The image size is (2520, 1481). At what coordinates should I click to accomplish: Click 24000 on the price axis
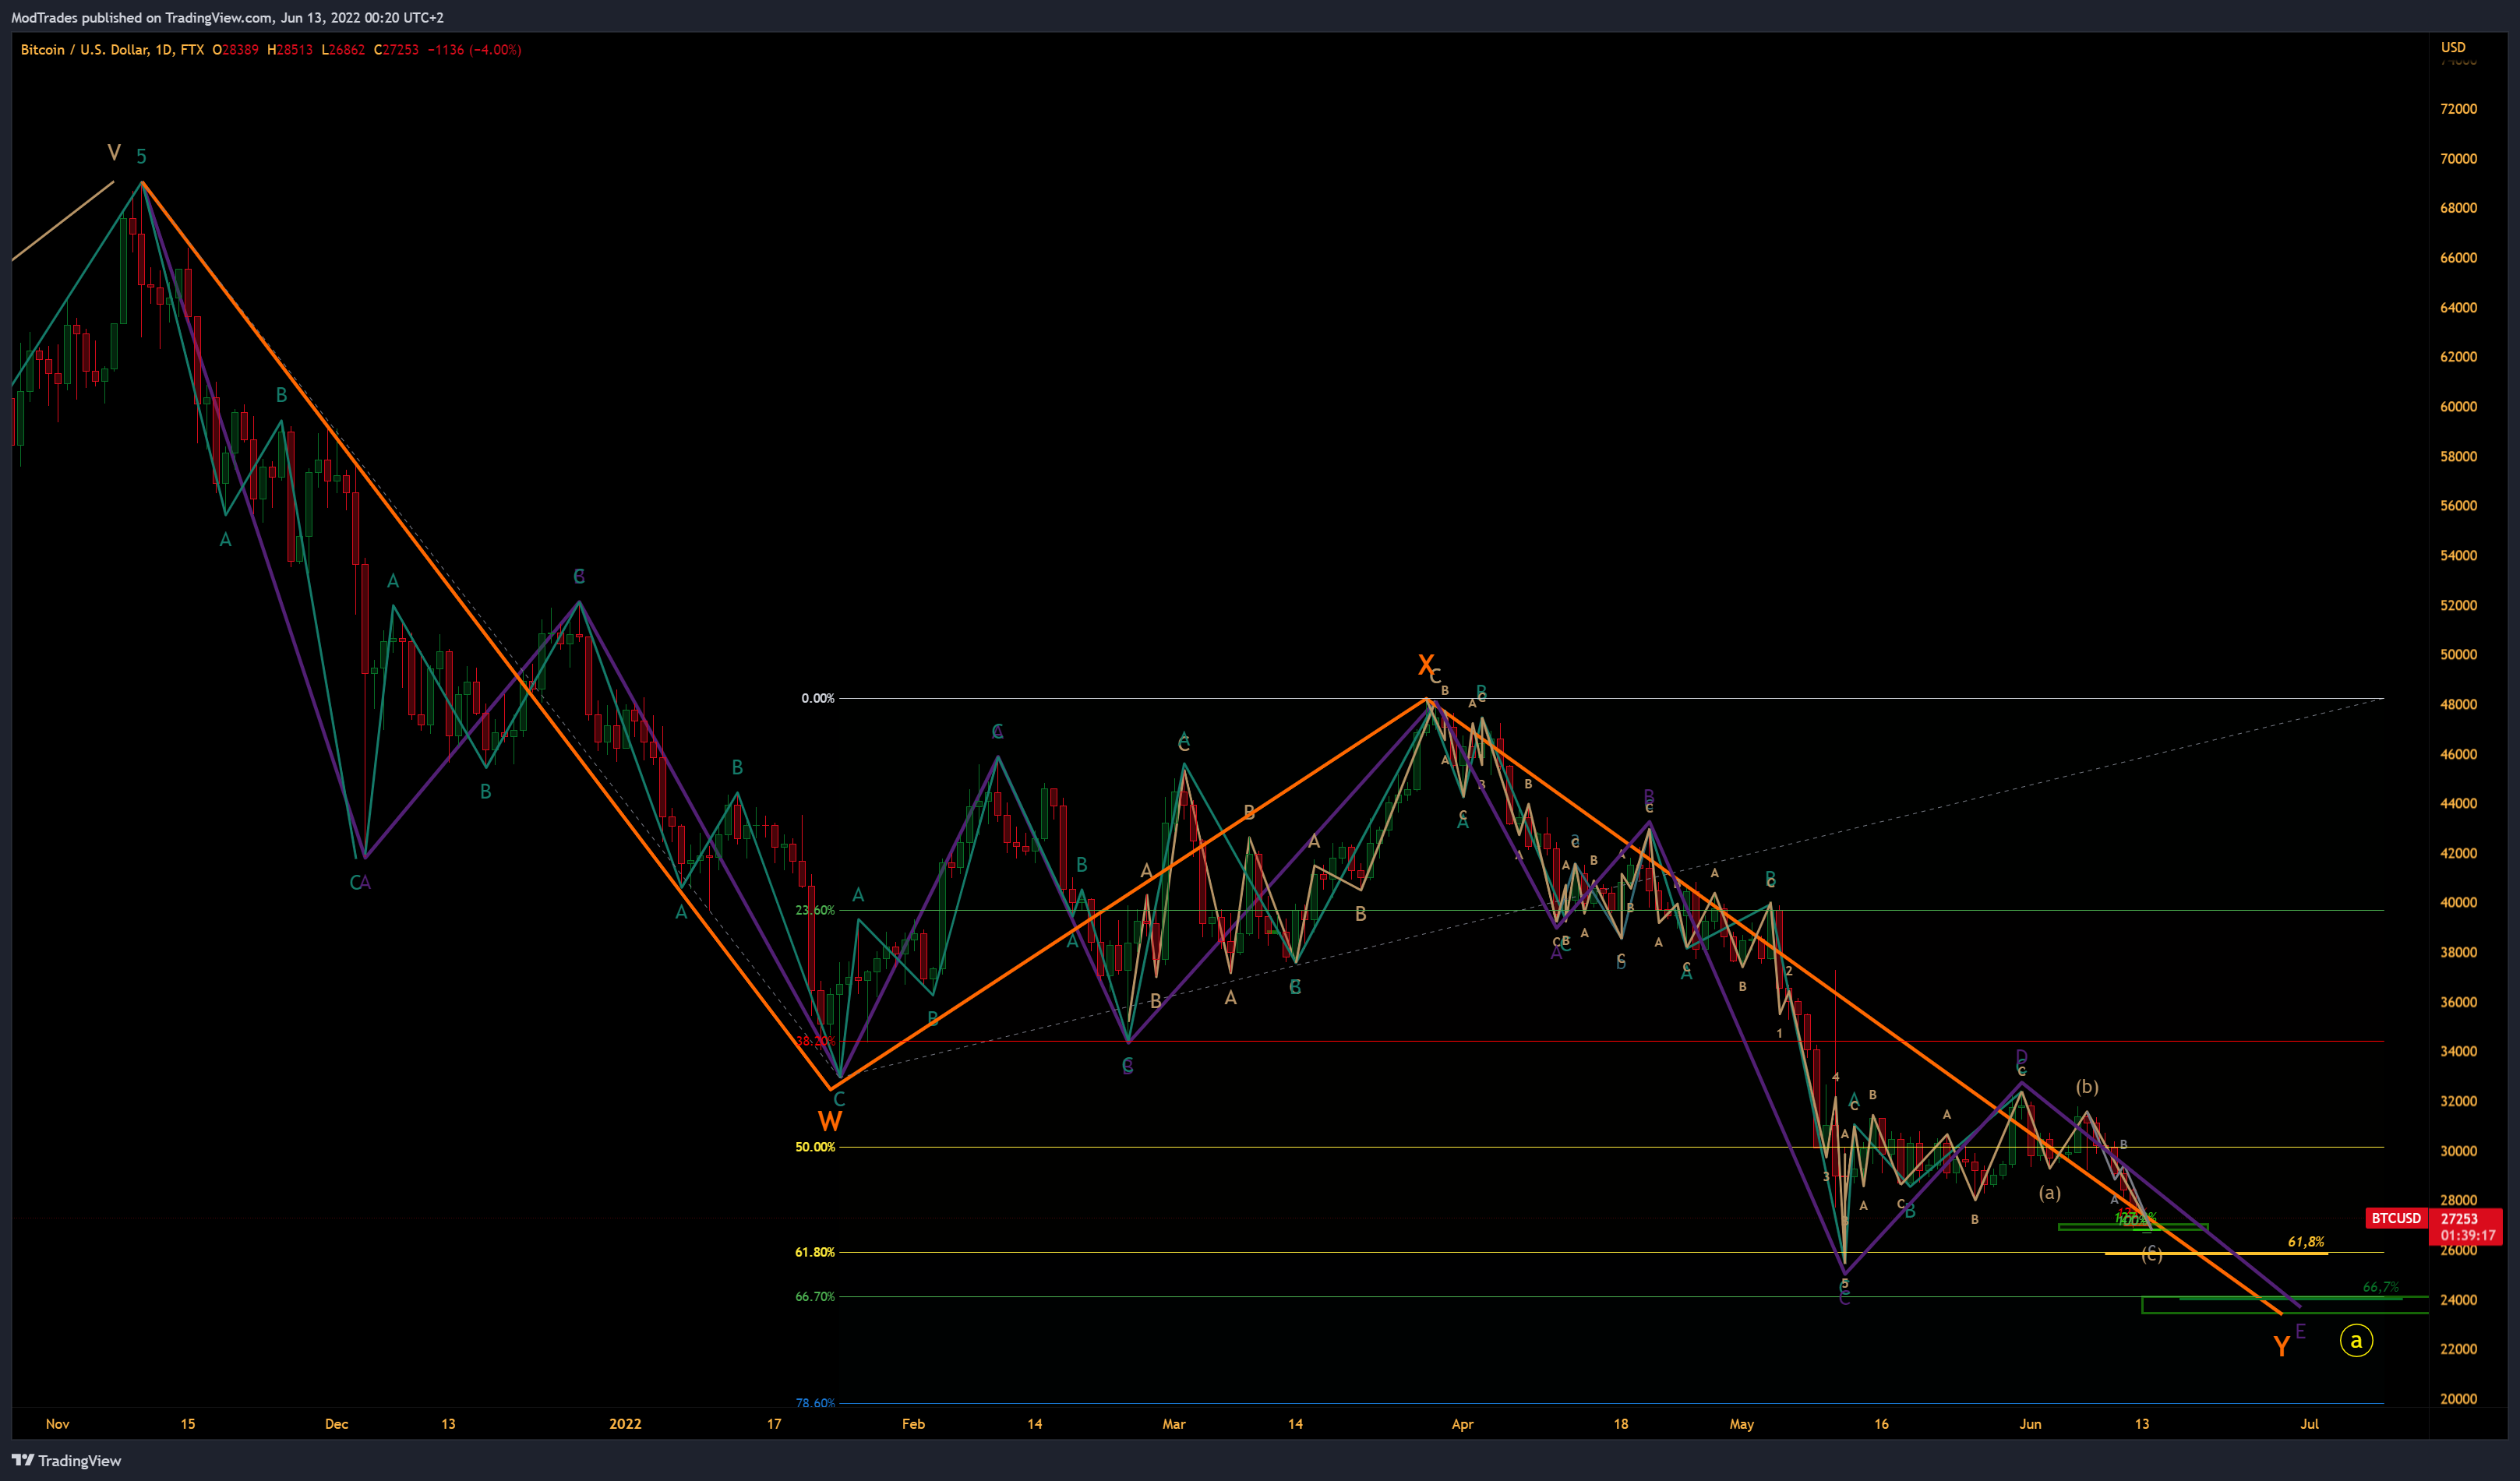[2458, 1300]
